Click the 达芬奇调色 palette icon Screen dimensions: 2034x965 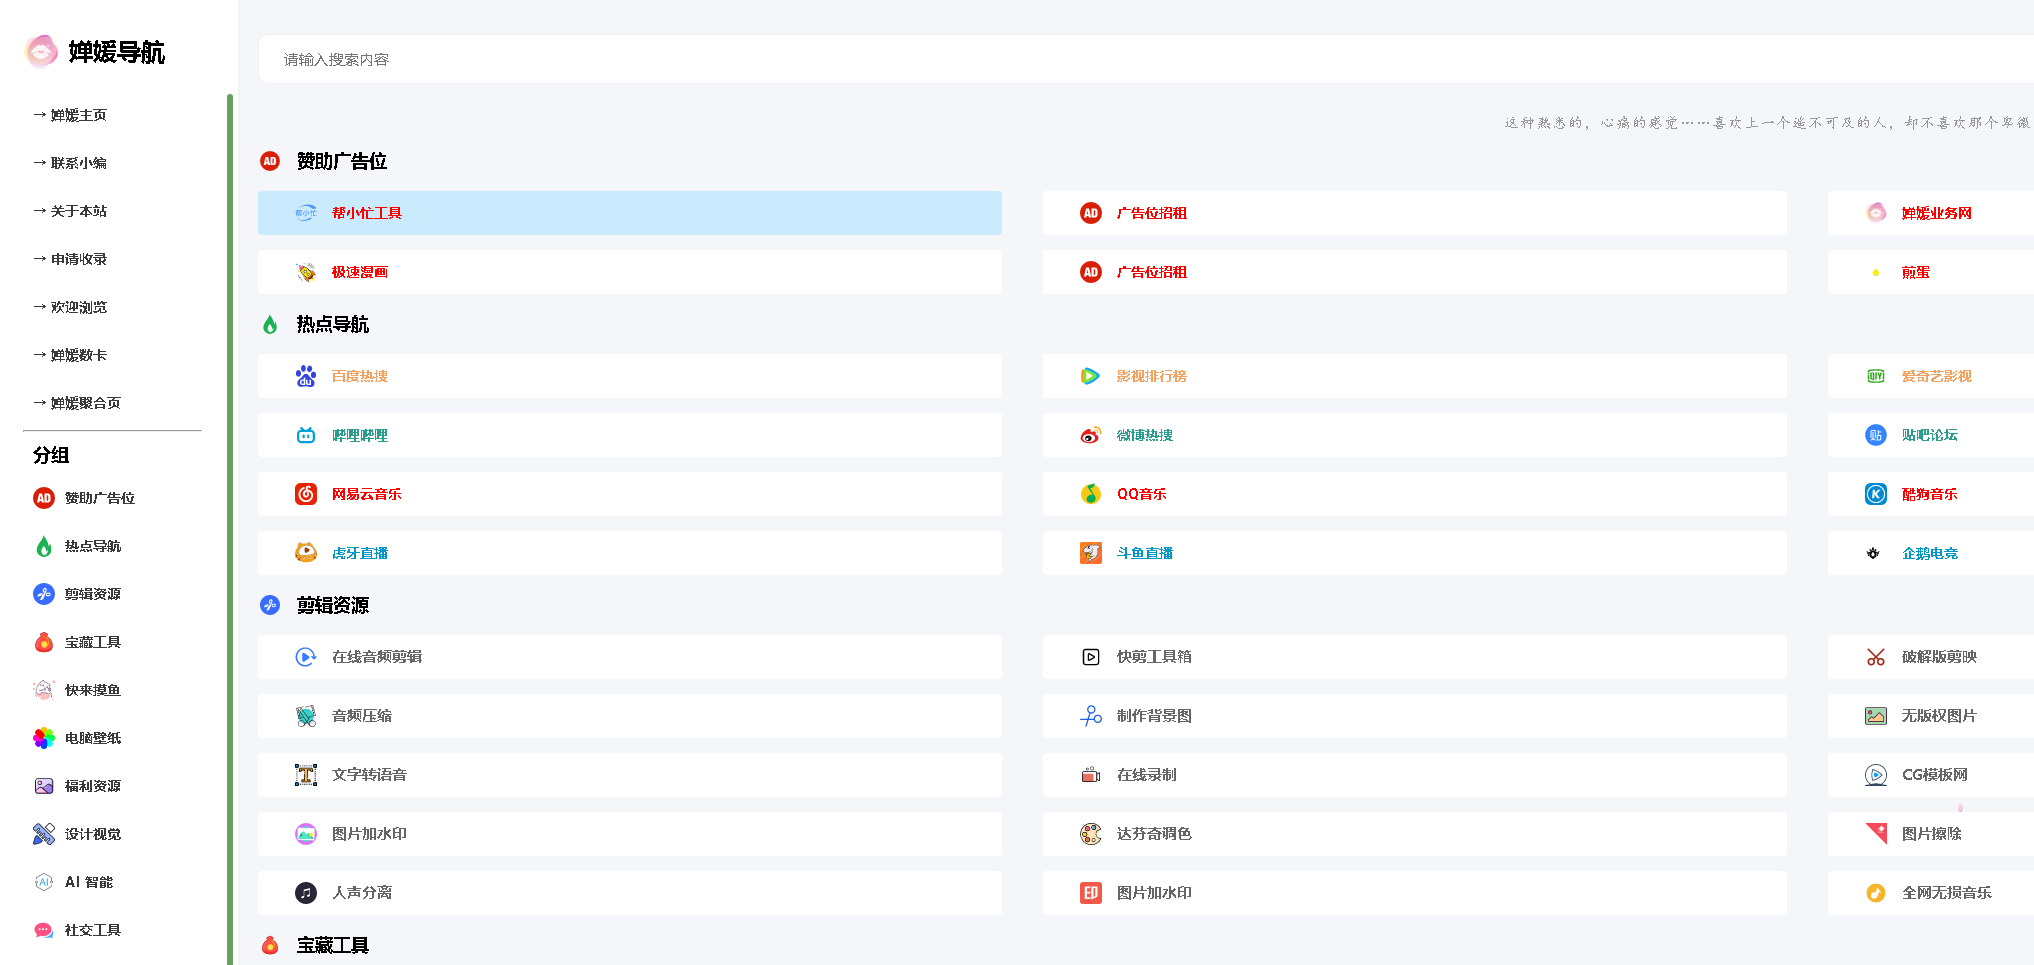tap(1091, 834)
